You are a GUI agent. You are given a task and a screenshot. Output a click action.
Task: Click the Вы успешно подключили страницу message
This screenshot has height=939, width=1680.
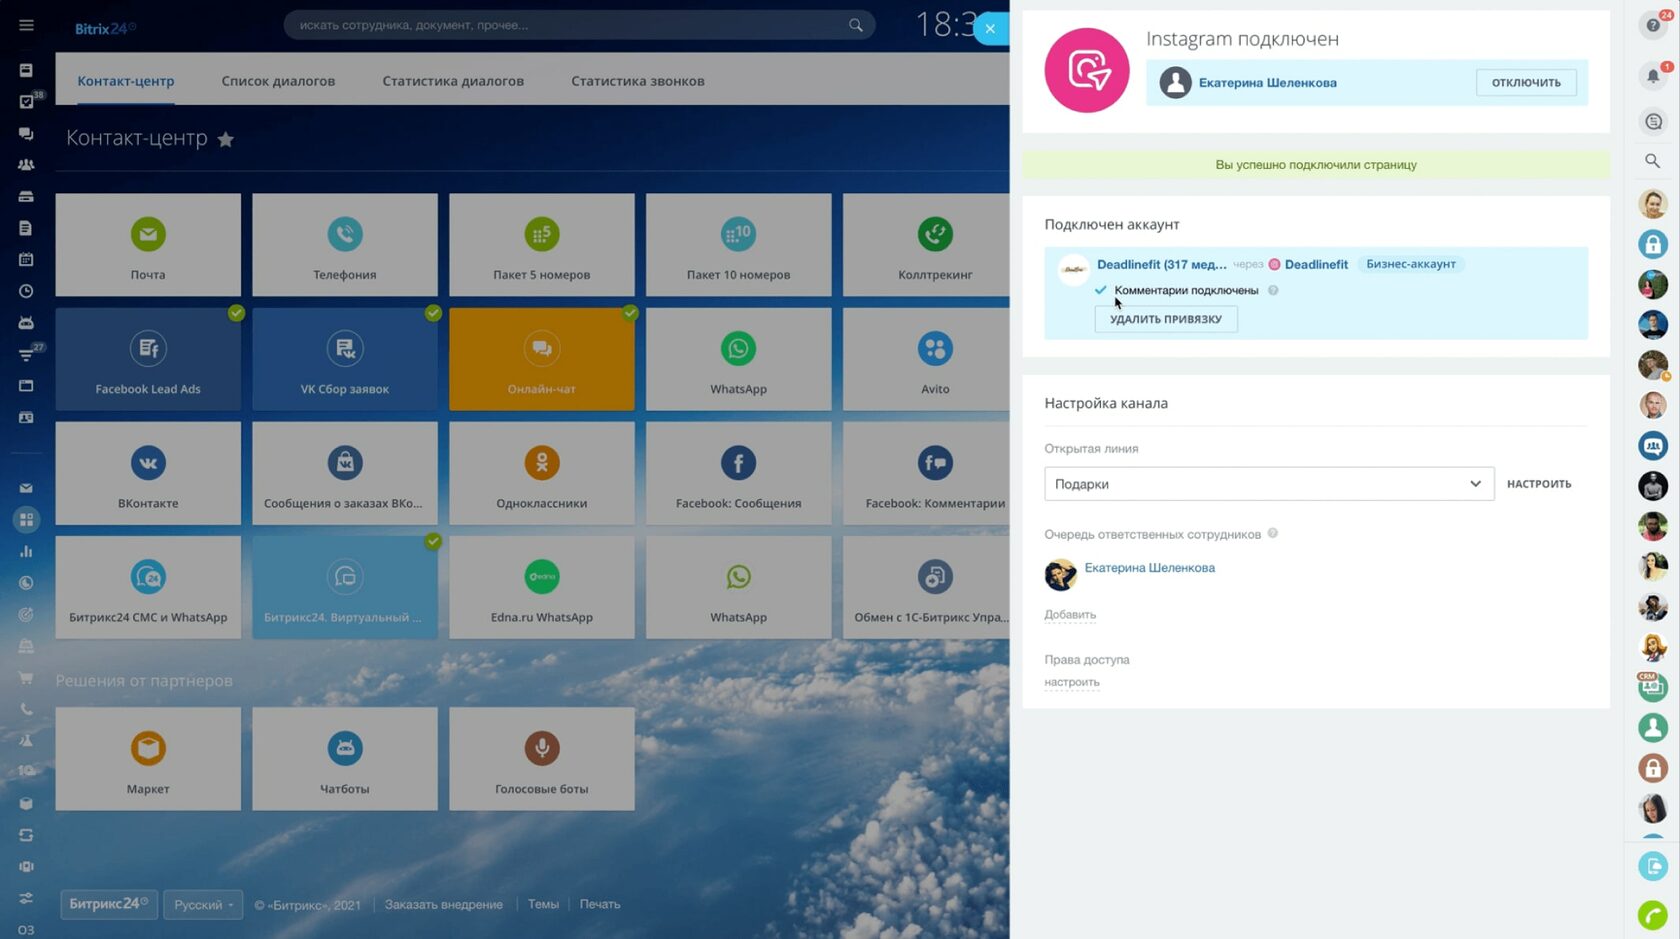click(1316, 165)
